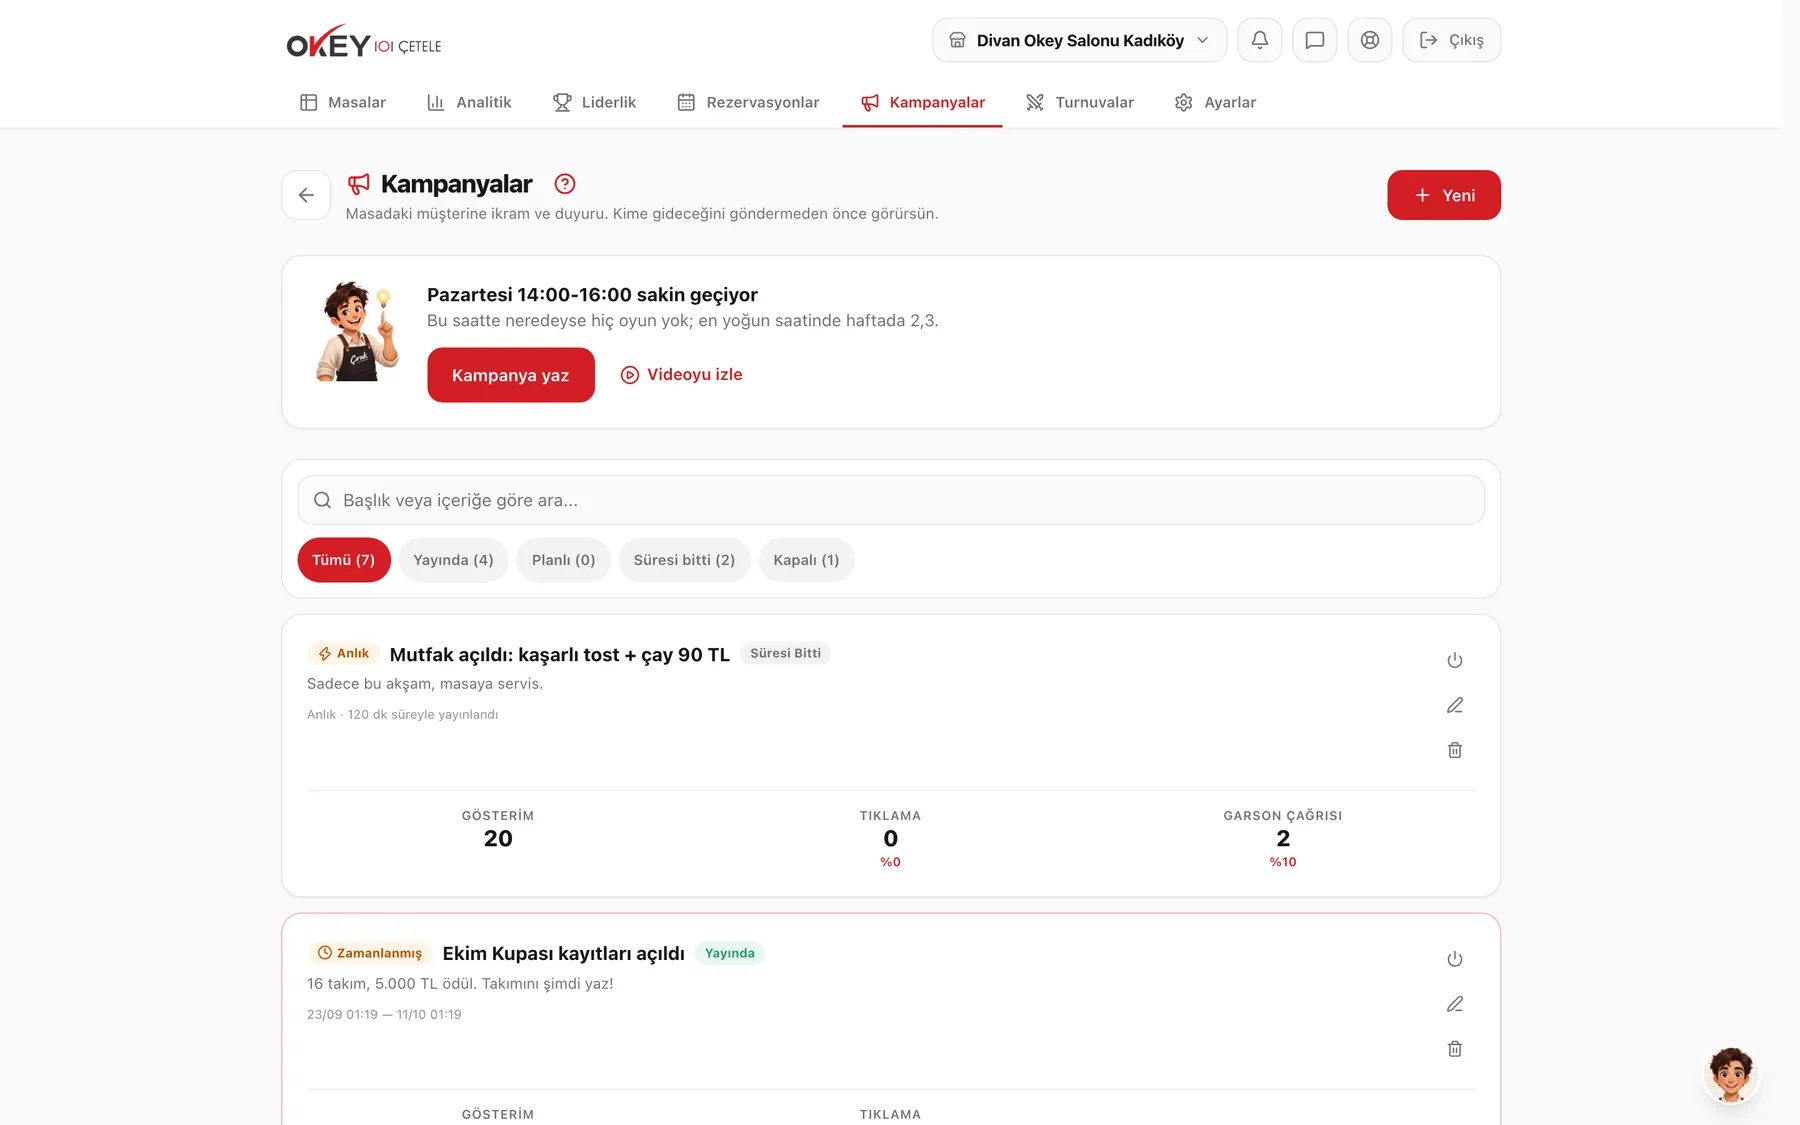Go to the Liderlik tab
Viewport: 1800px width, 1125px height.
point(594,102)
